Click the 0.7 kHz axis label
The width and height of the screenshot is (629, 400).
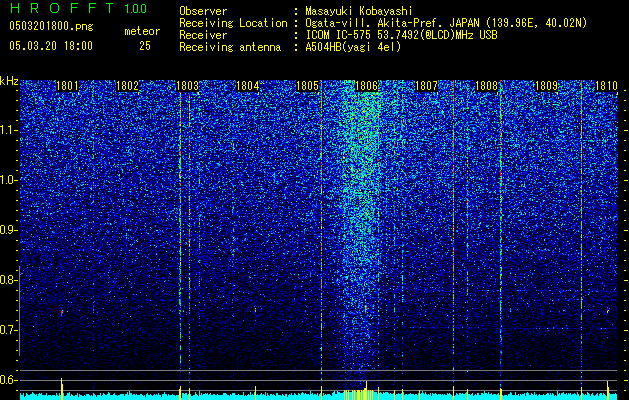(8, 330)
